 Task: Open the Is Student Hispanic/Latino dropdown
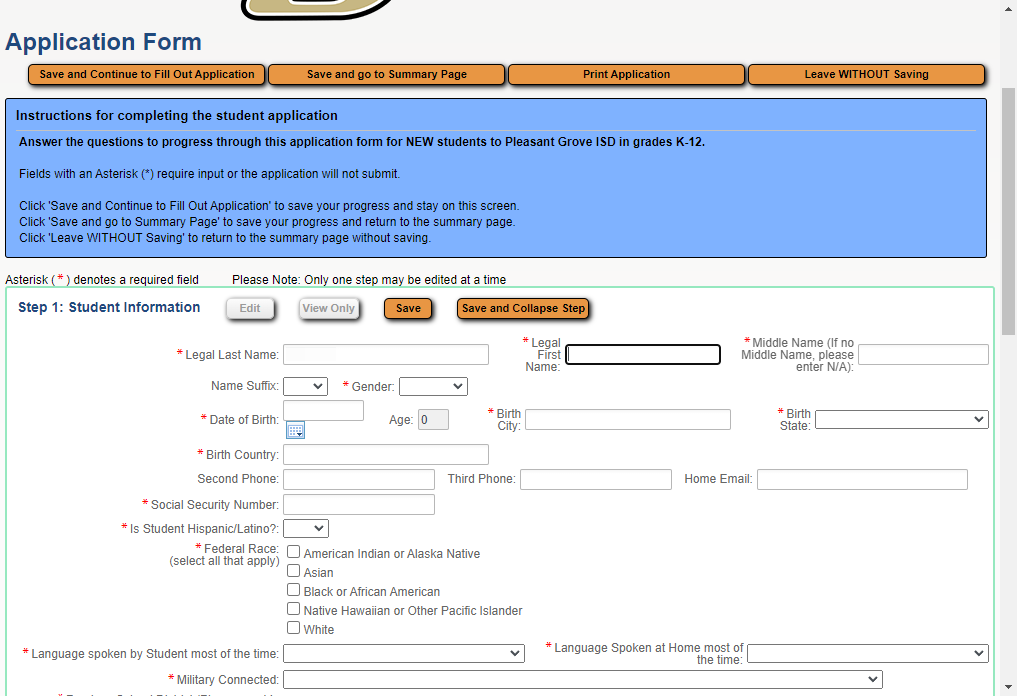click(306, 529)
